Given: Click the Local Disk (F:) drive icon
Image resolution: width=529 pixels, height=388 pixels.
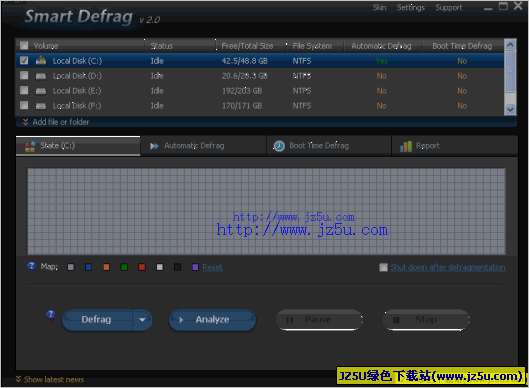Looking at the screenshot, I should 41,106.
